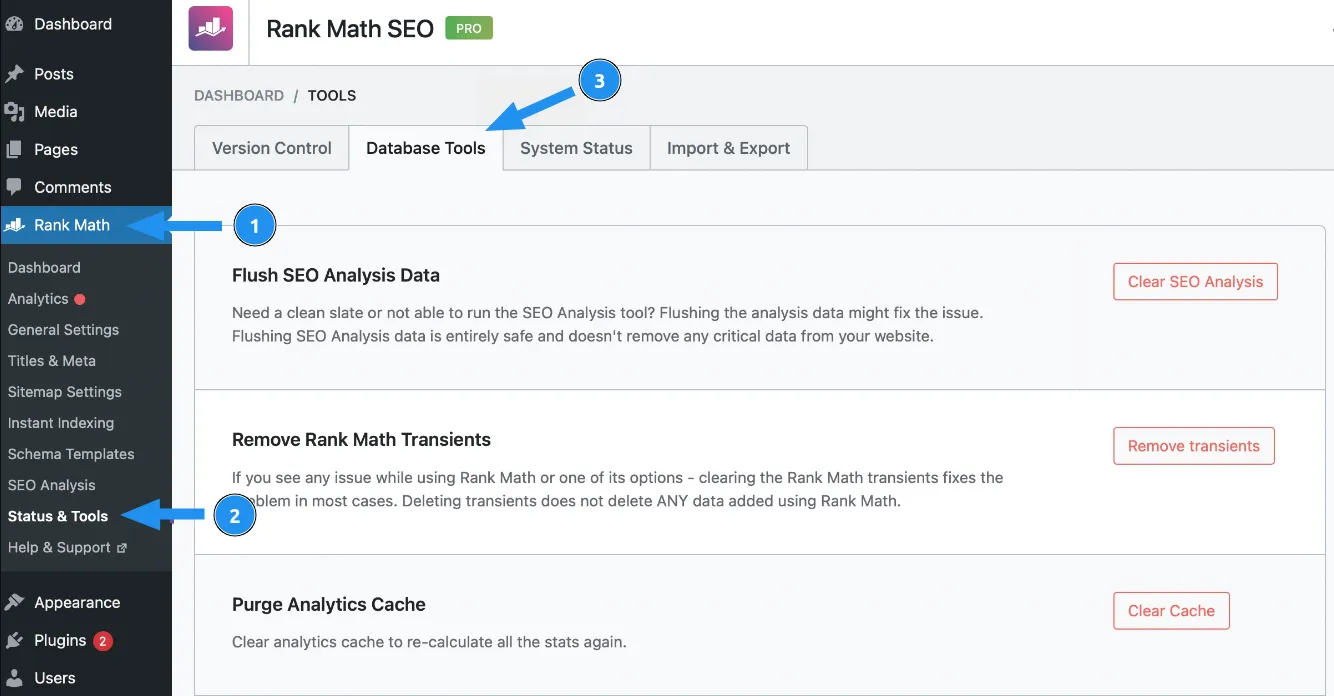Open the System Status tab
The height and width of the screenshot is (696, 1334).
576,148
